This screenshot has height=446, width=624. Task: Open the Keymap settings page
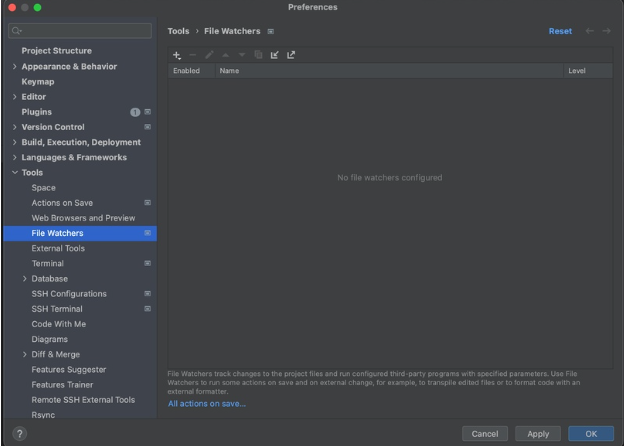(x=38, y=81)
